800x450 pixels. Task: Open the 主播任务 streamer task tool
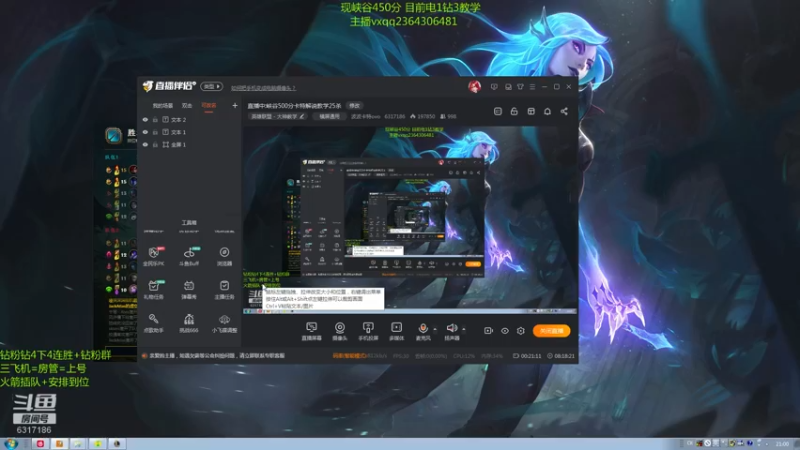224,290
